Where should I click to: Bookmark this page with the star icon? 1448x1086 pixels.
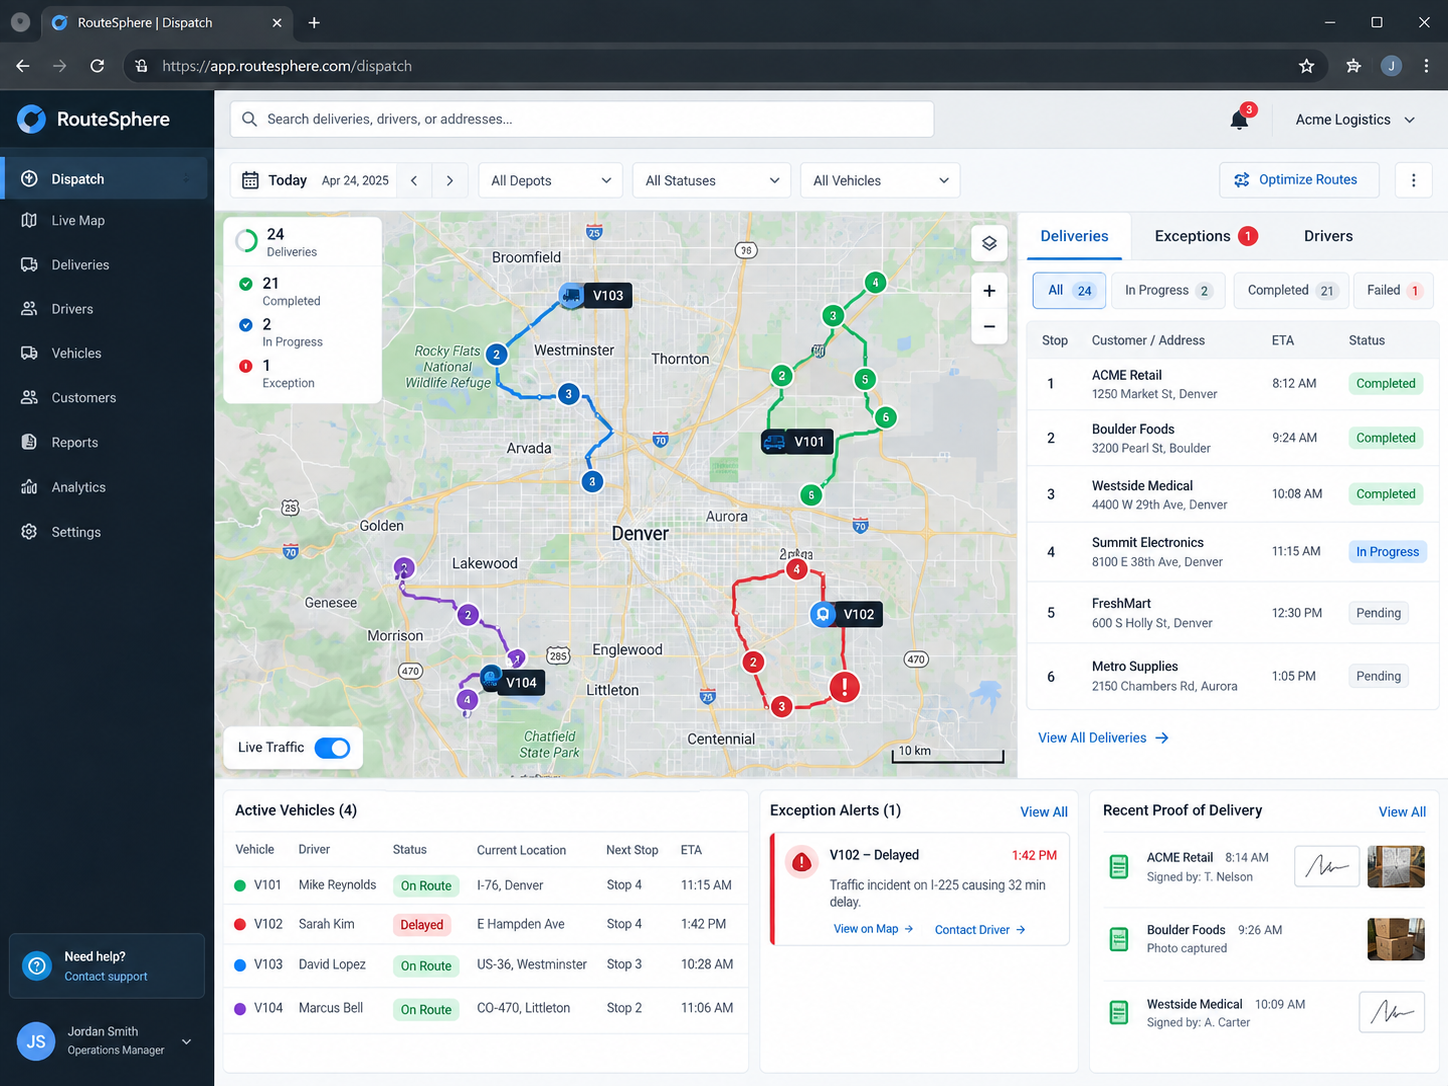(1306, 66)
